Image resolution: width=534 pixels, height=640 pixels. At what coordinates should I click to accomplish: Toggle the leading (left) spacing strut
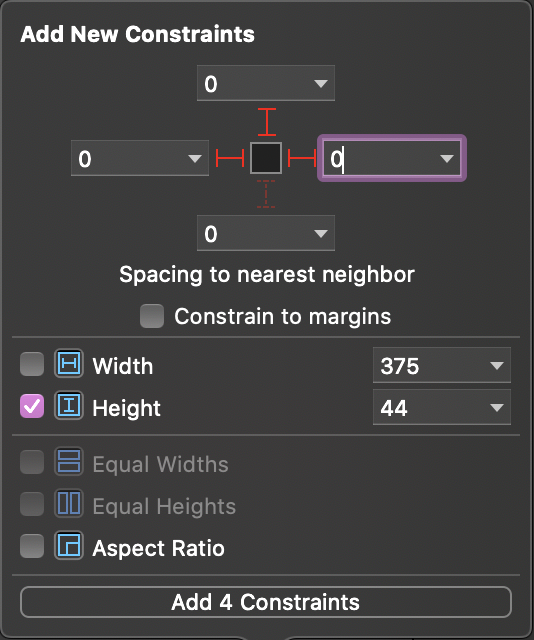point(230,158)
